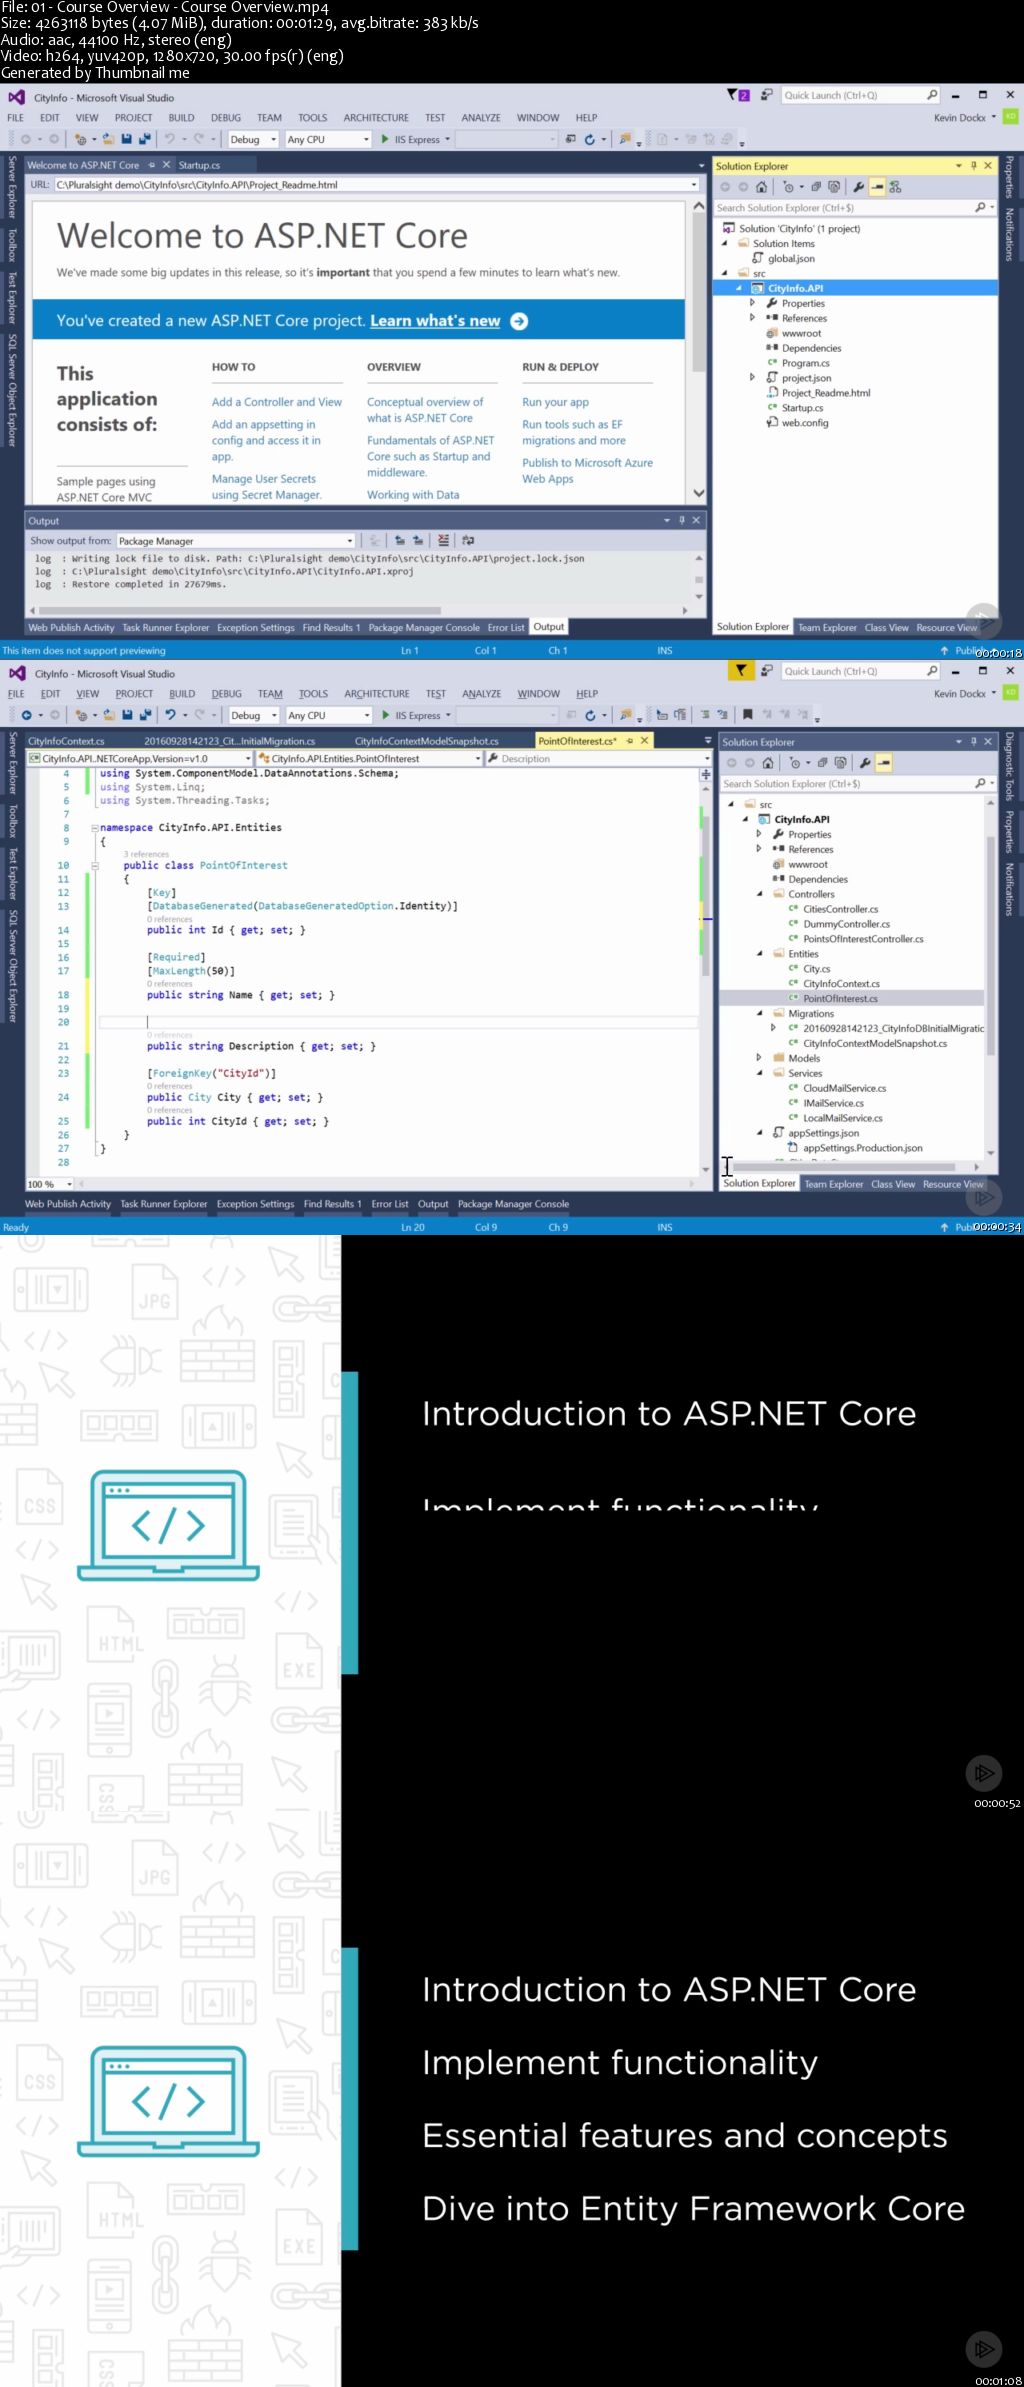Screen dimensions: 1024x2387
Task: Open Manage User Secrets using Secret Manager link
Action: tap(266, 487)
